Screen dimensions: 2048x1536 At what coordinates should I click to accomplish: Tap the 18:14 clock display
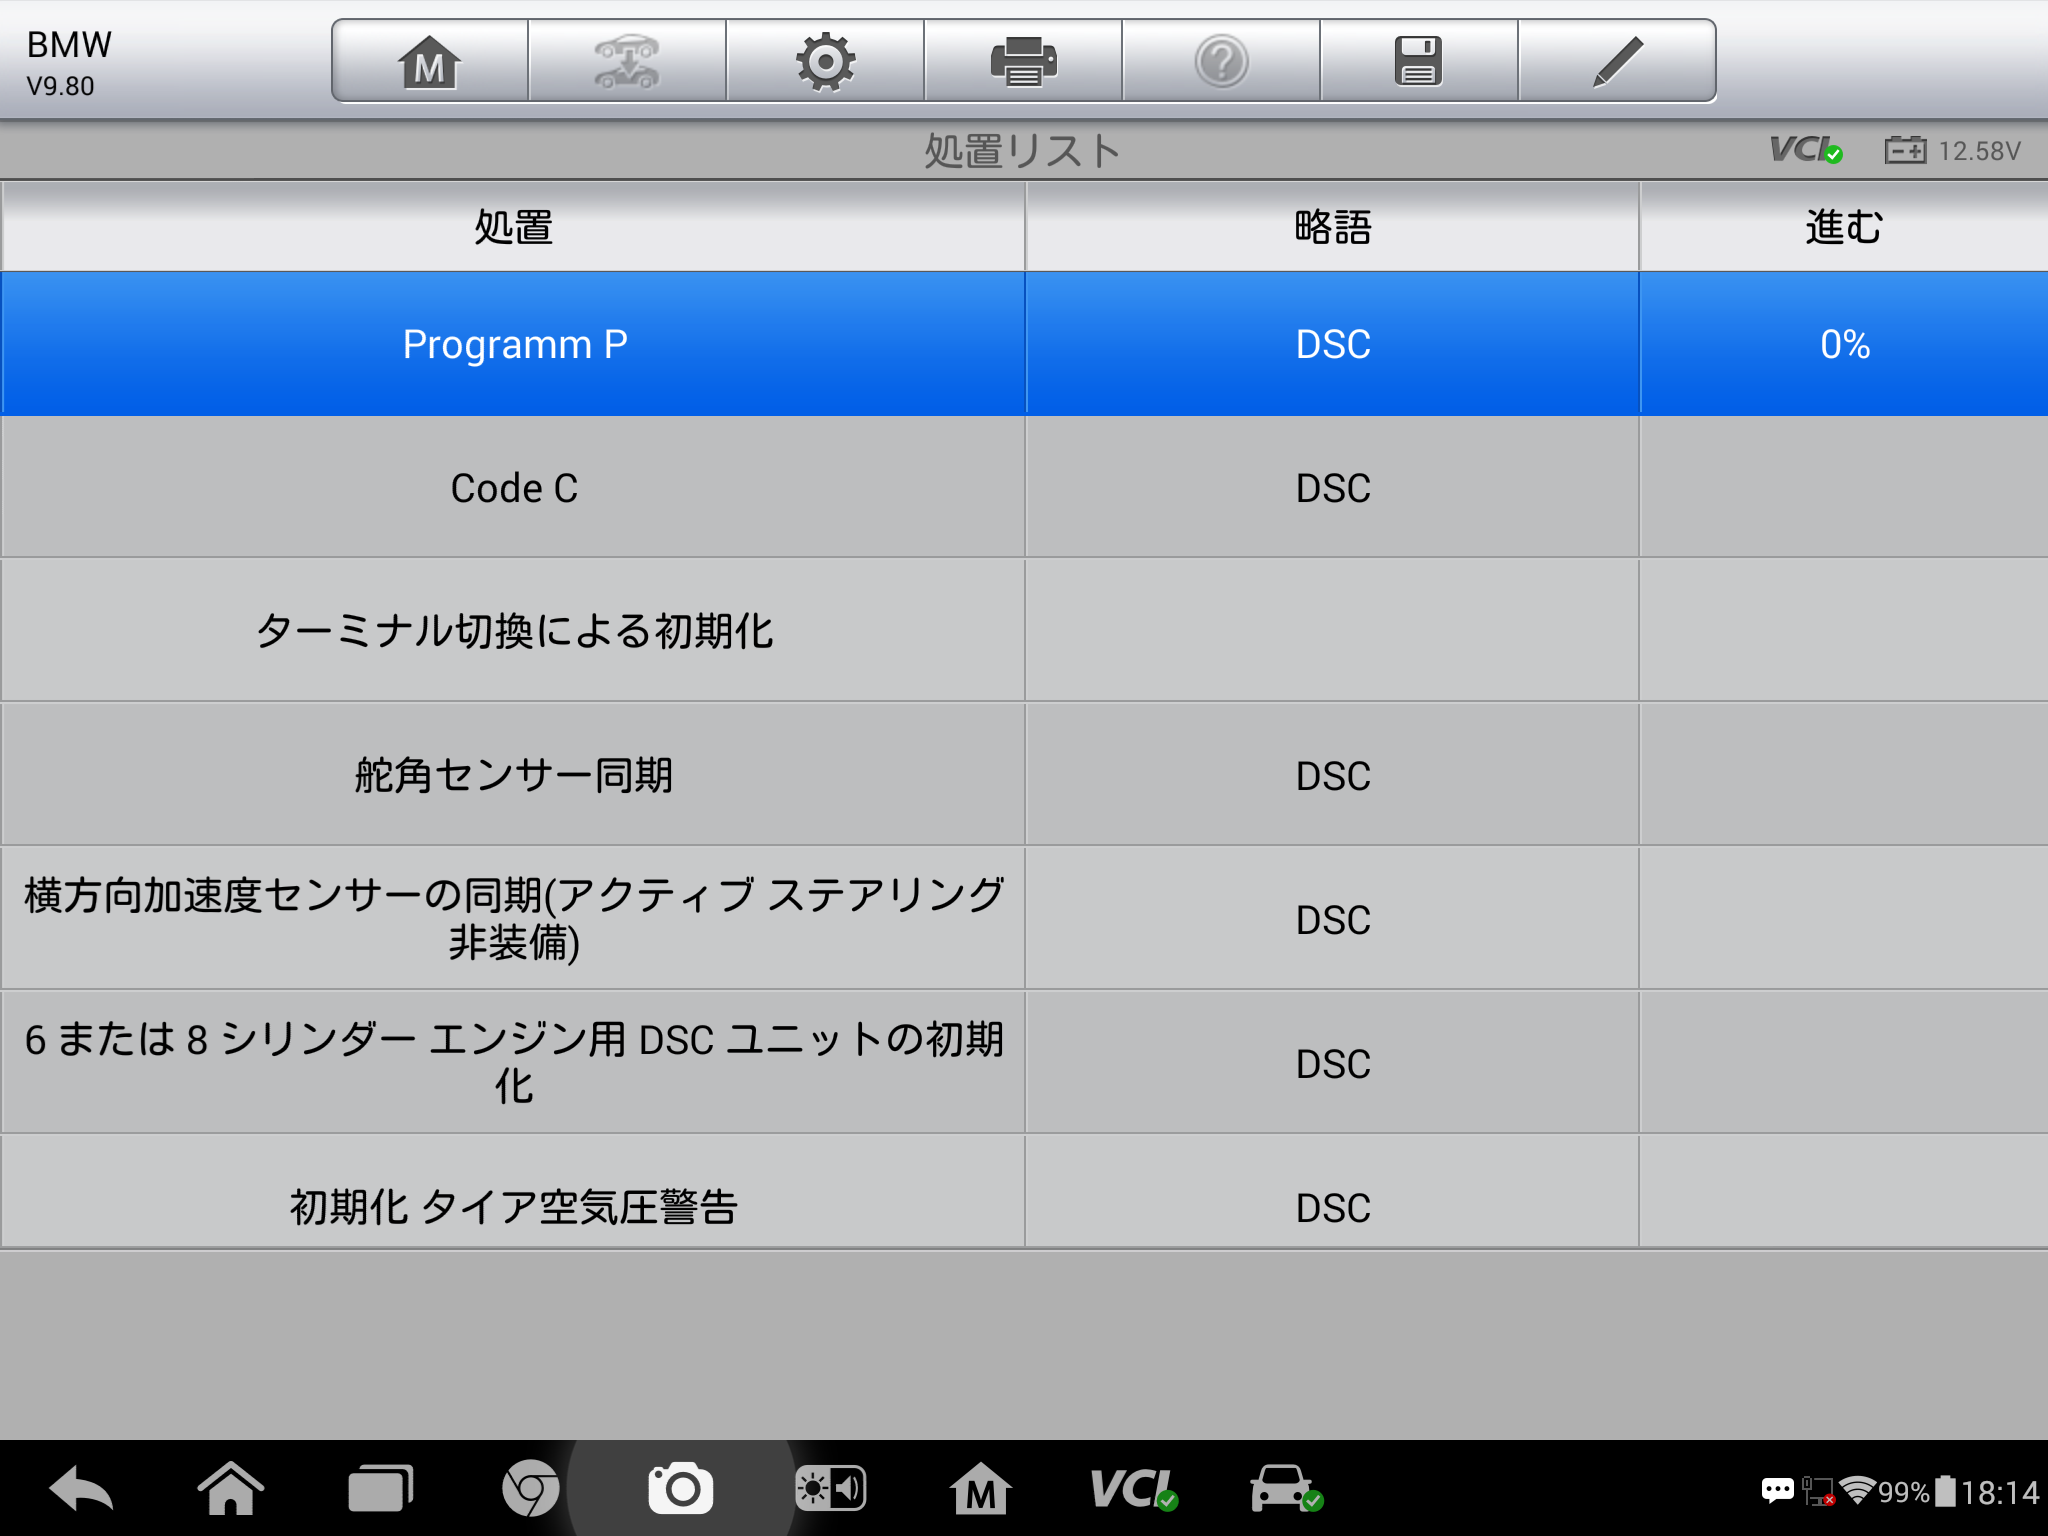pyautogui.click(x=1999, y=1493)
